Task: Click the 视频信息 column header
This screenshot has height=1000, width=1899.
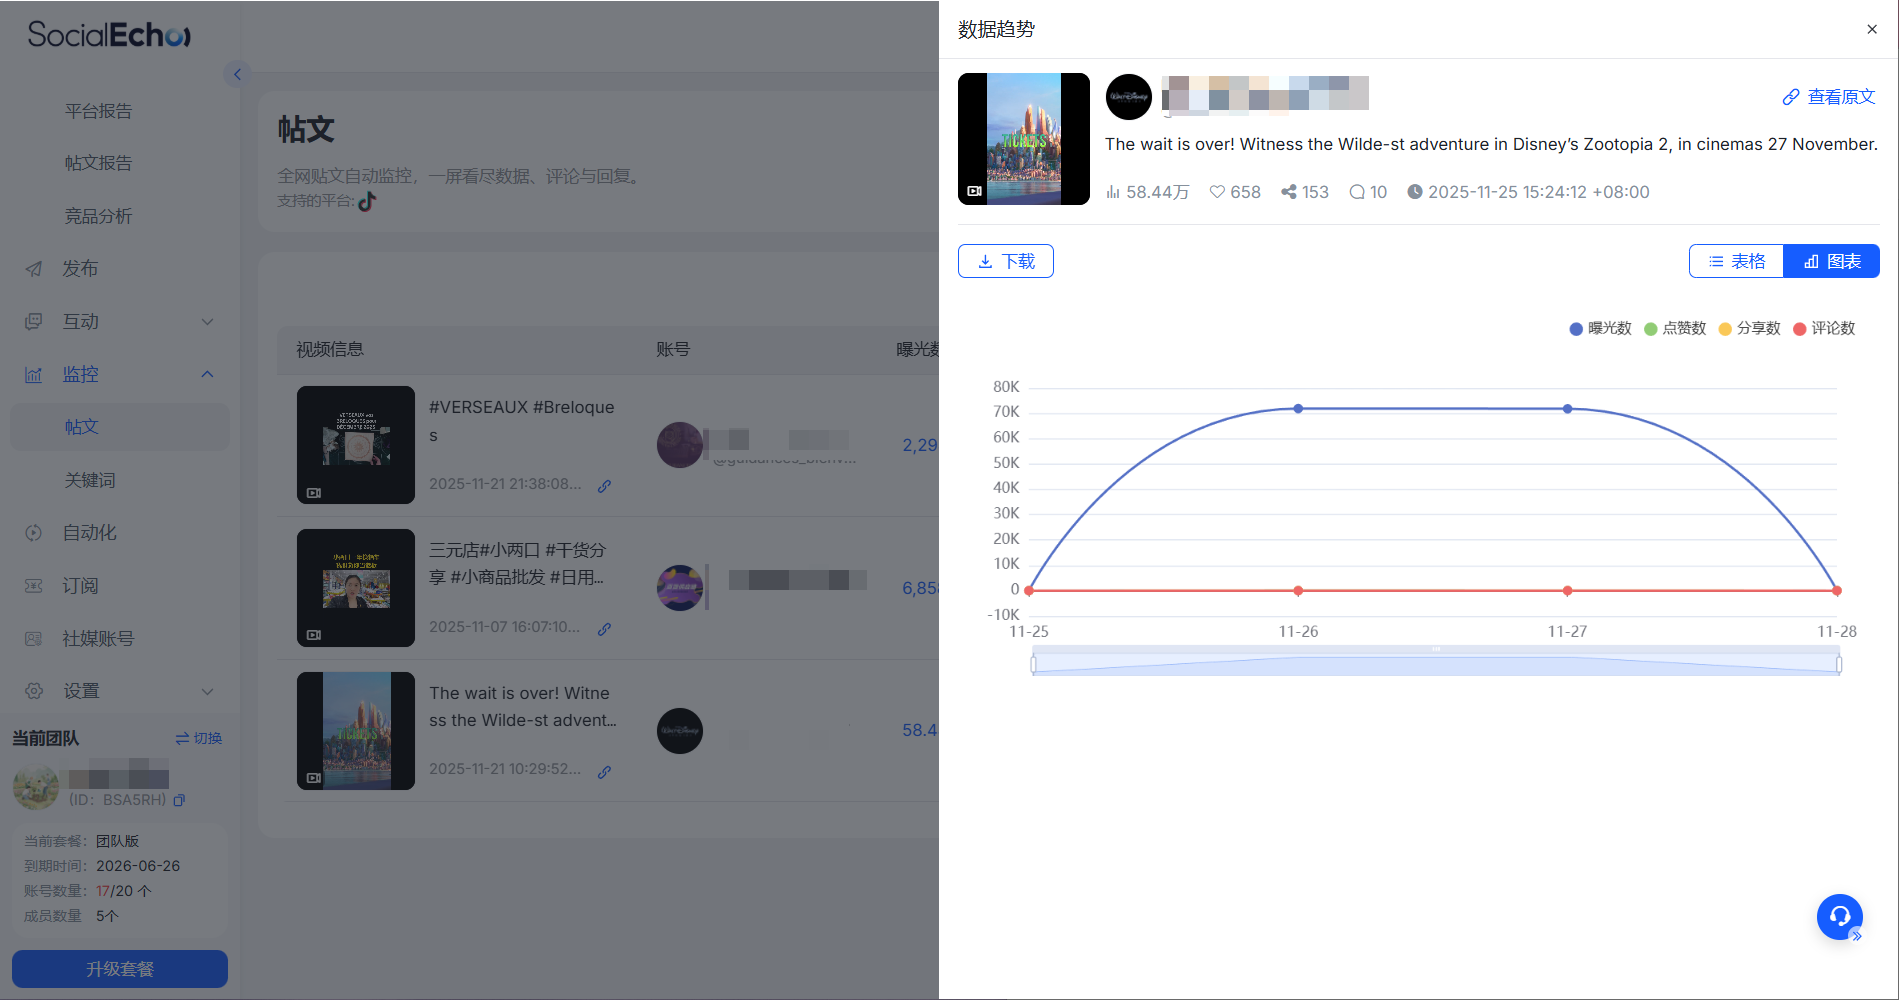Action: 330,349
